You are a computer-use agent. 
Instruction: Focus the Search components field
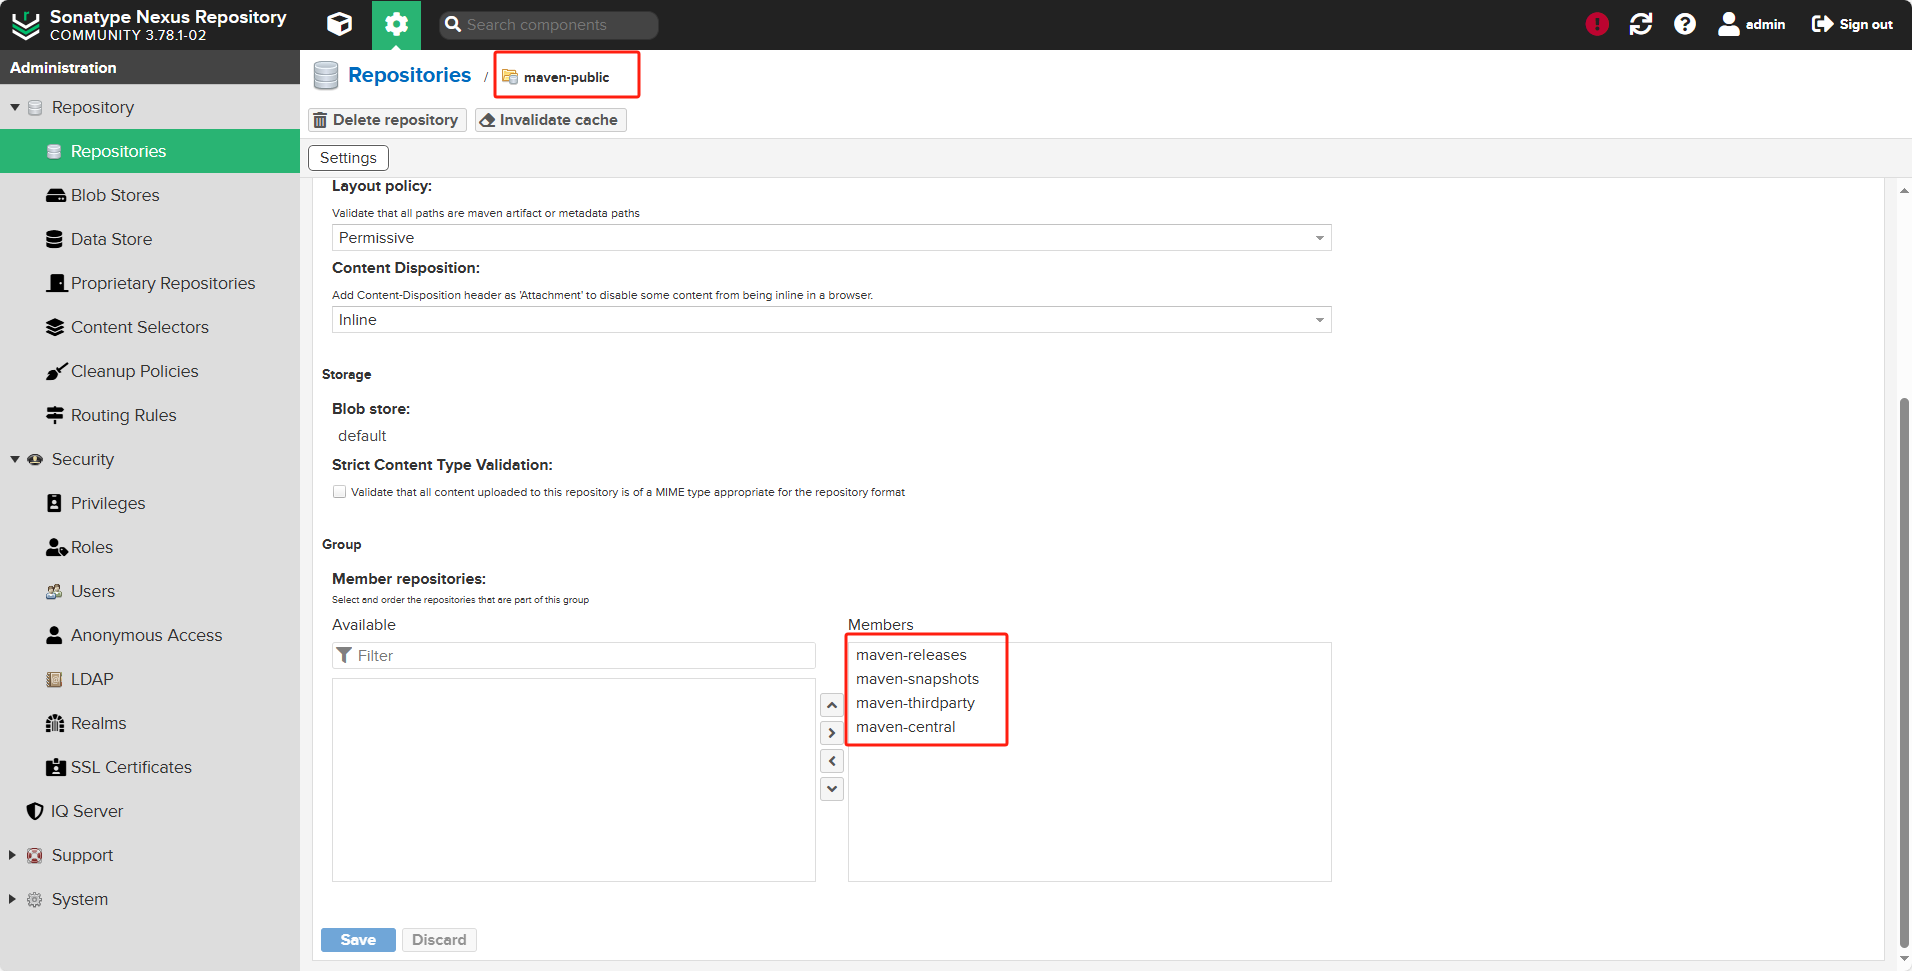click(x=549, y=25)
